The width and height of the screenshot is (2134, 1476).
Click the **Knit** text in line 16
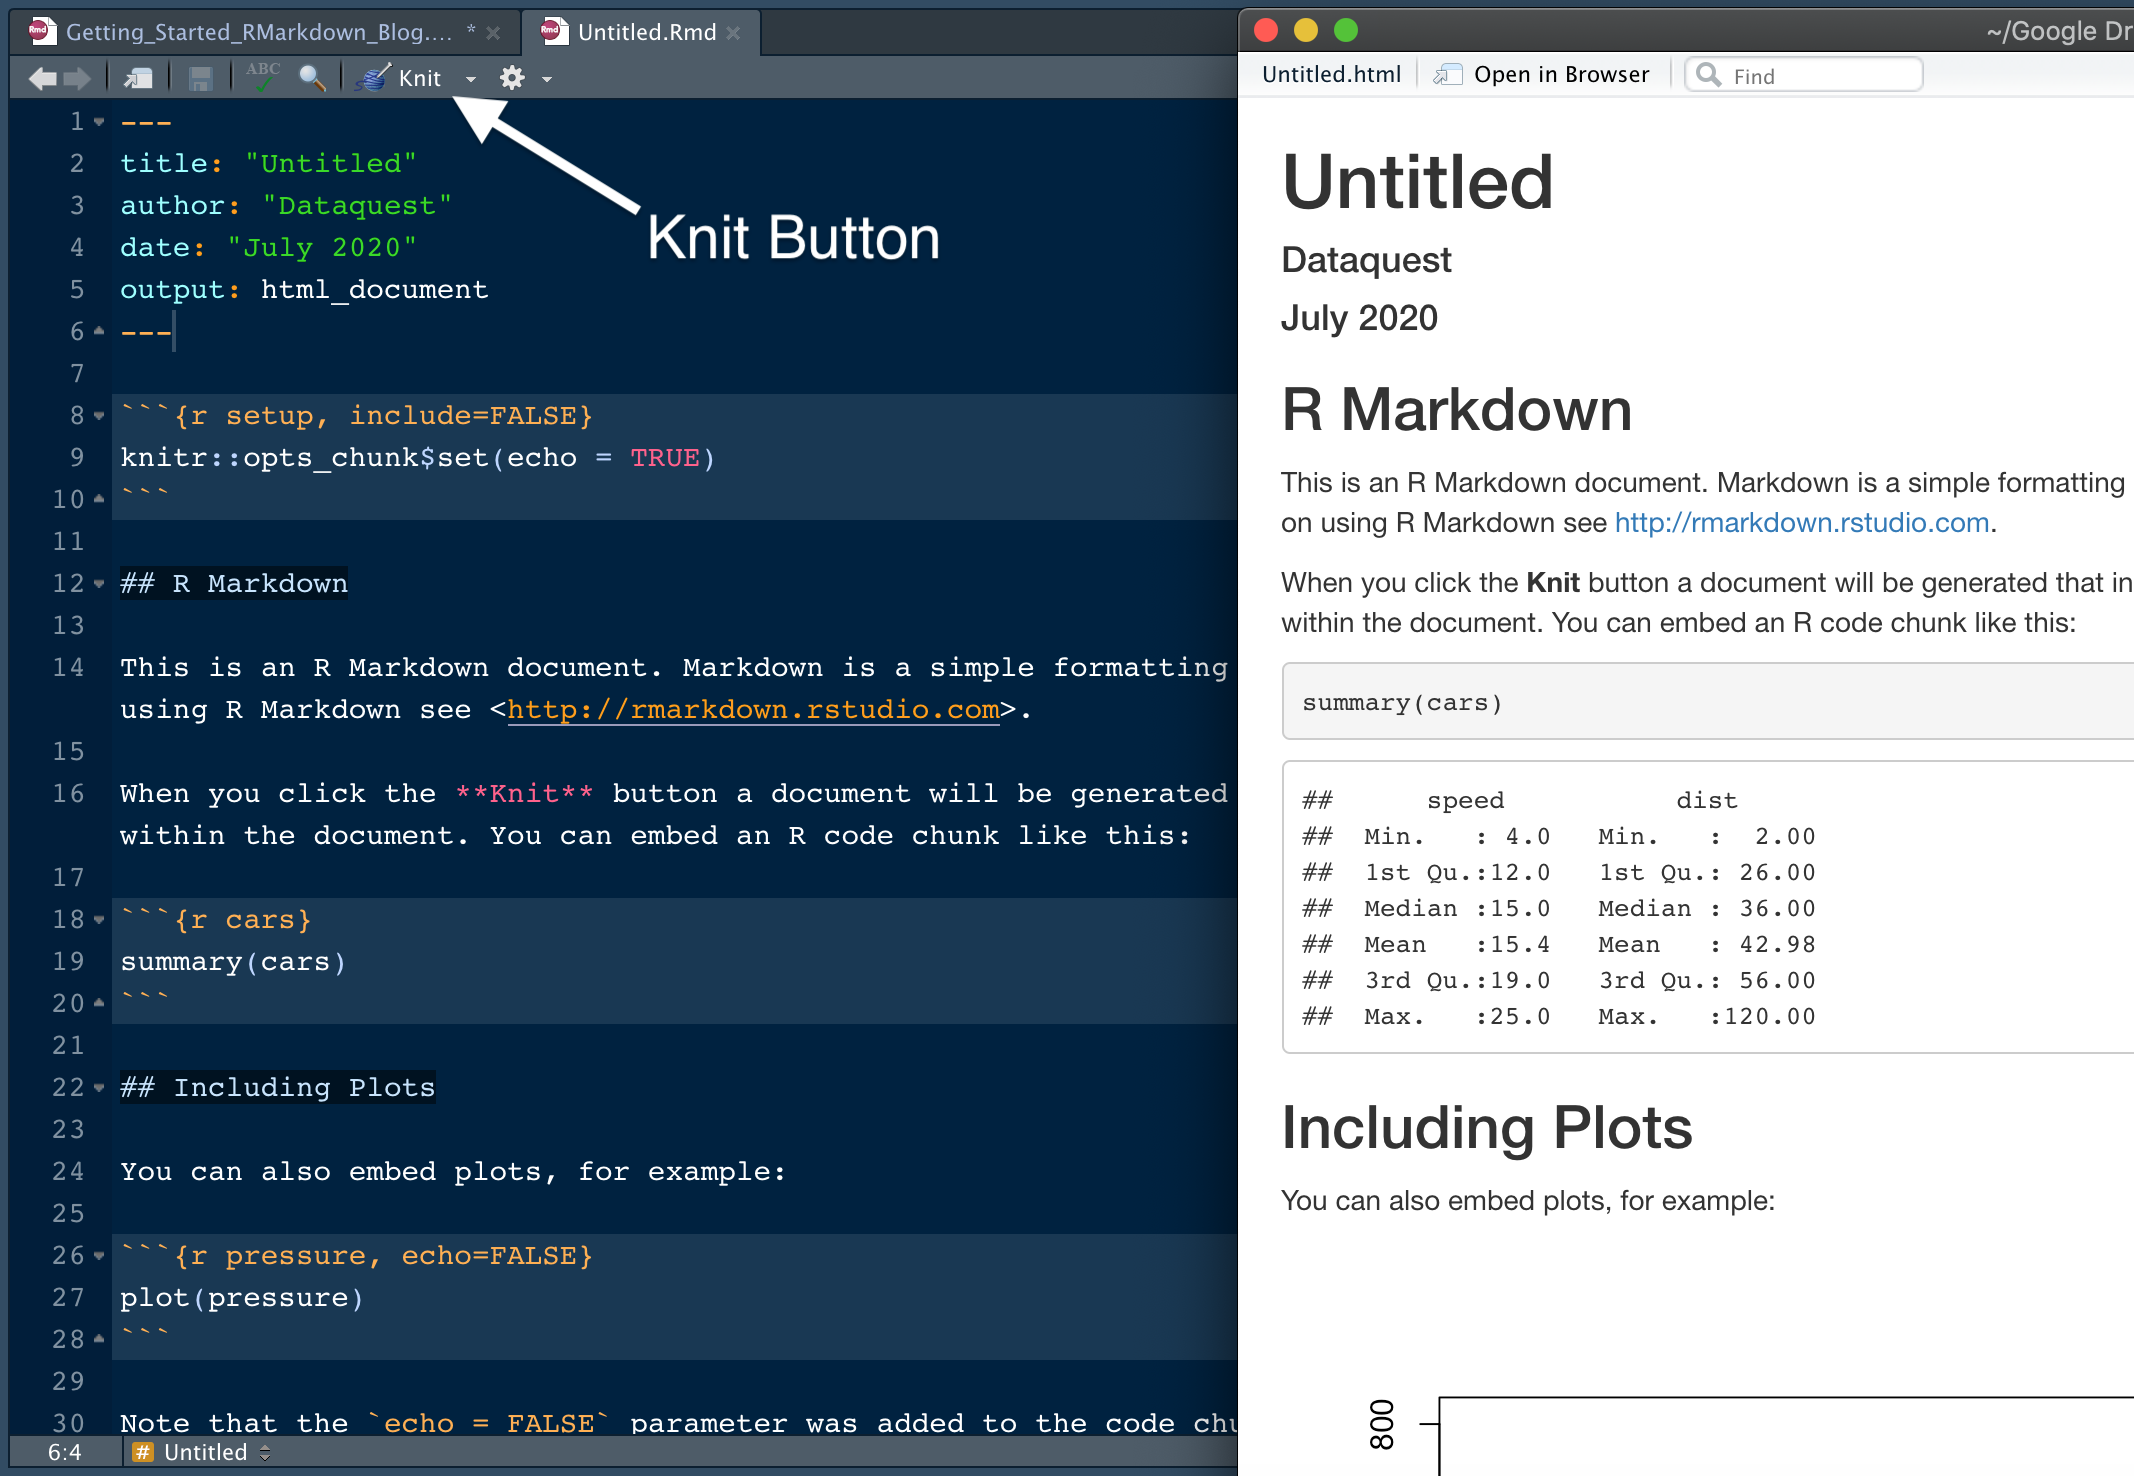(524, 793)
